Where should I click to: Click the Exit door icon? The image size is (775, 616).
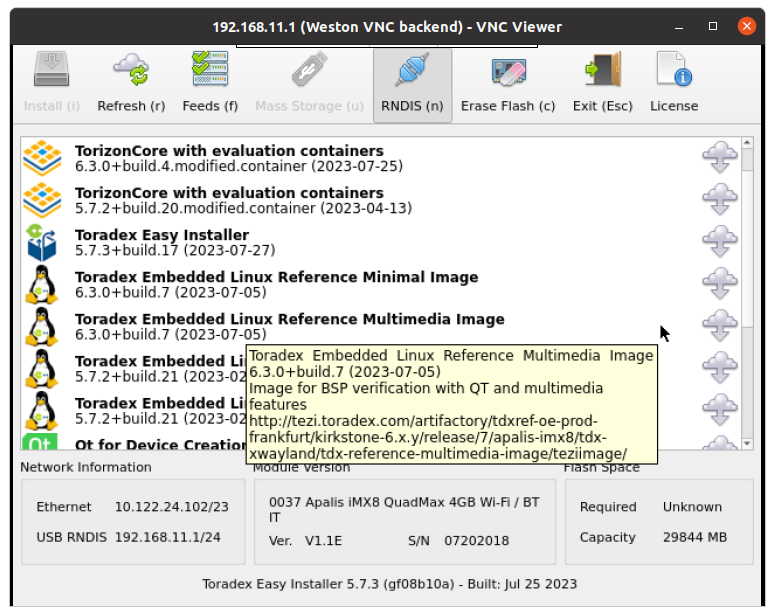pos(603,74)
